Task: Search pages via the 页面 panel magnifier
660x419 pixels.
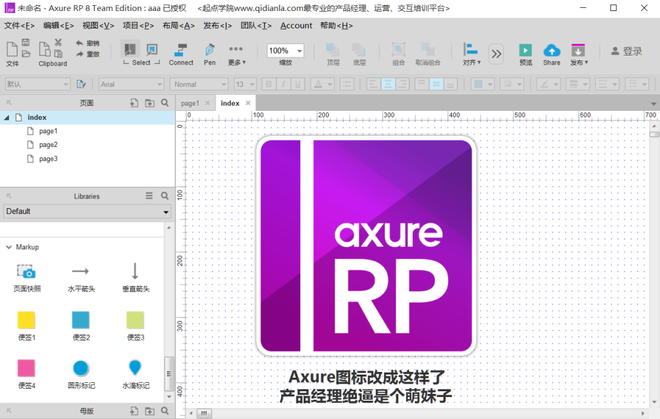Action: point(165,103)
